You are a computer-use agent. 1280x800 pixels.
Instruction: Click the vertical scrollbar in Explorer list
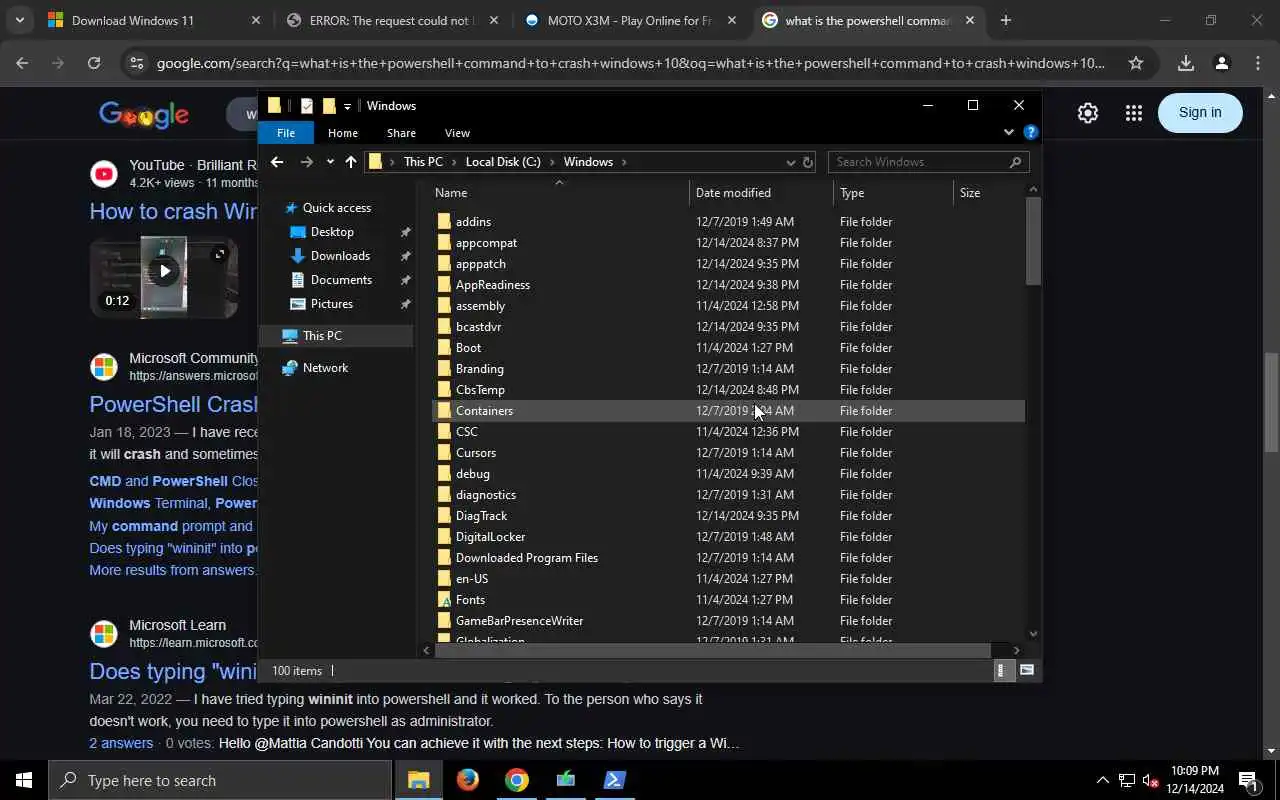click(1033, 242)
